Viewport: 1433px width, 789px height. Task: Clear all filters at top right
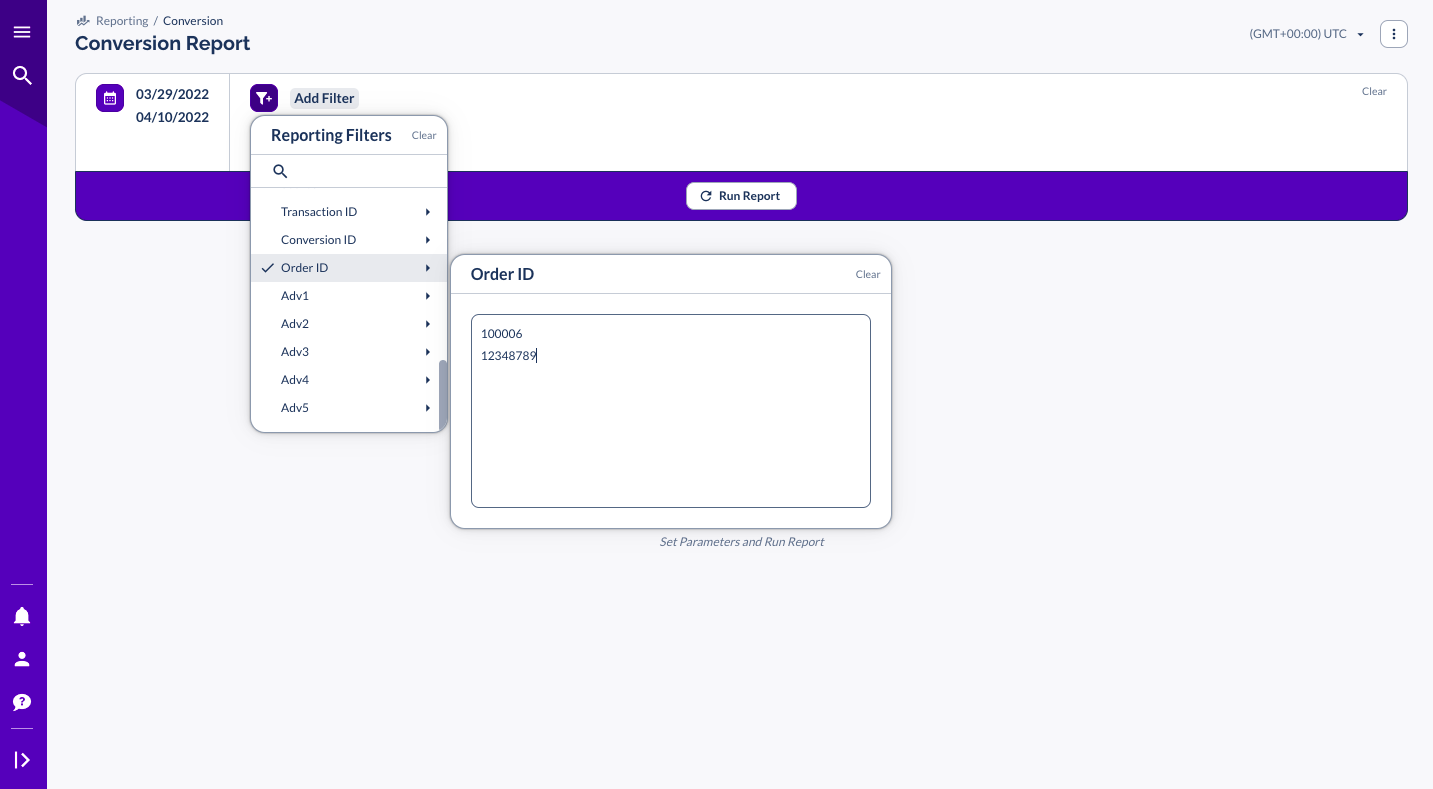(x=1374, y=91)
